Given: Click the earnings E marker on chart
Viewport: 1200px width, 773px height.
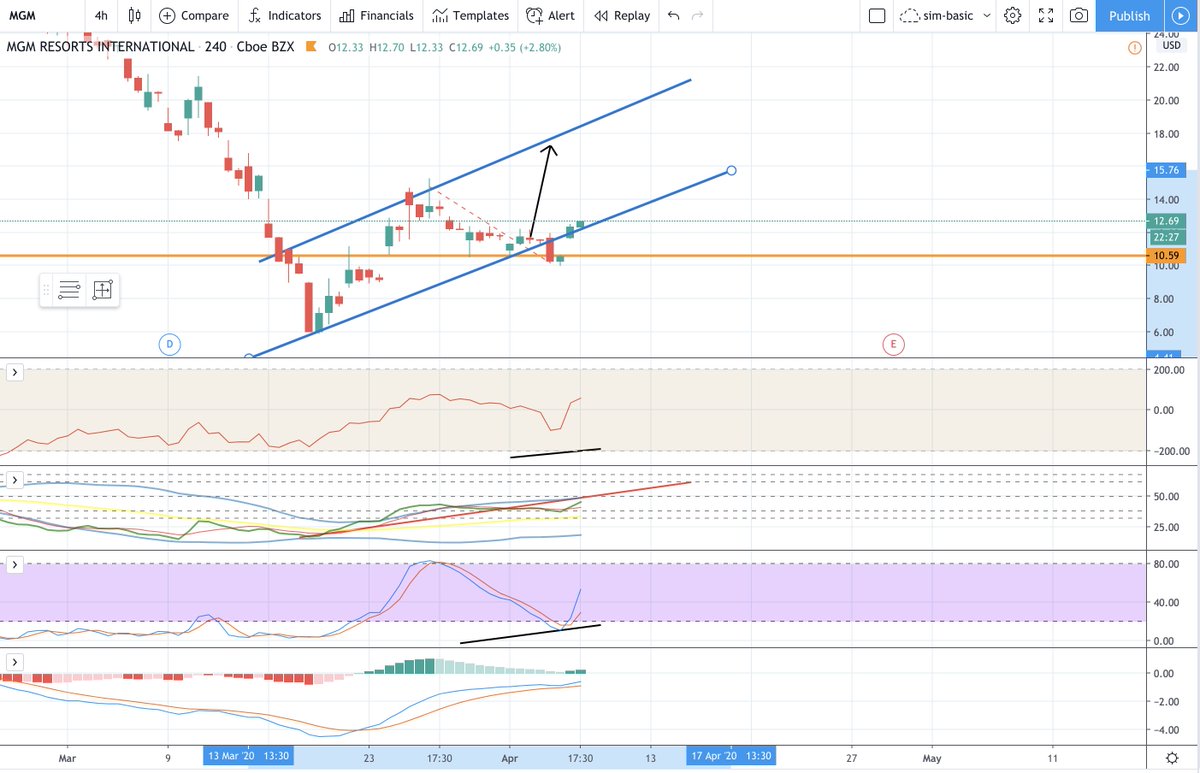Looking at the screenshot, I should tap(893, 345).
